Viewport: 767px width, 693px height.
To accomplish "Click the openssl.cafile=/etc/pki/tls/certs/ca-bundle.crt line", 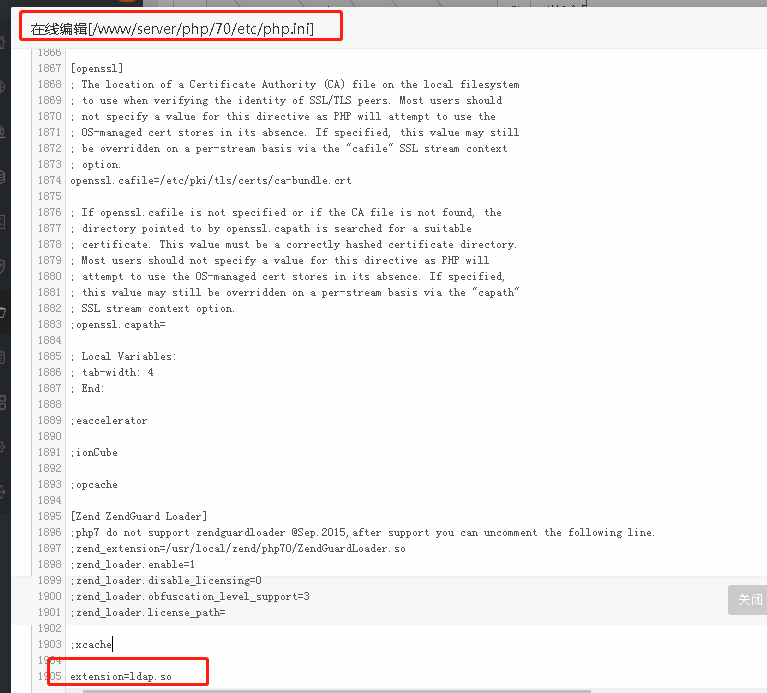I will coord(211,180).
